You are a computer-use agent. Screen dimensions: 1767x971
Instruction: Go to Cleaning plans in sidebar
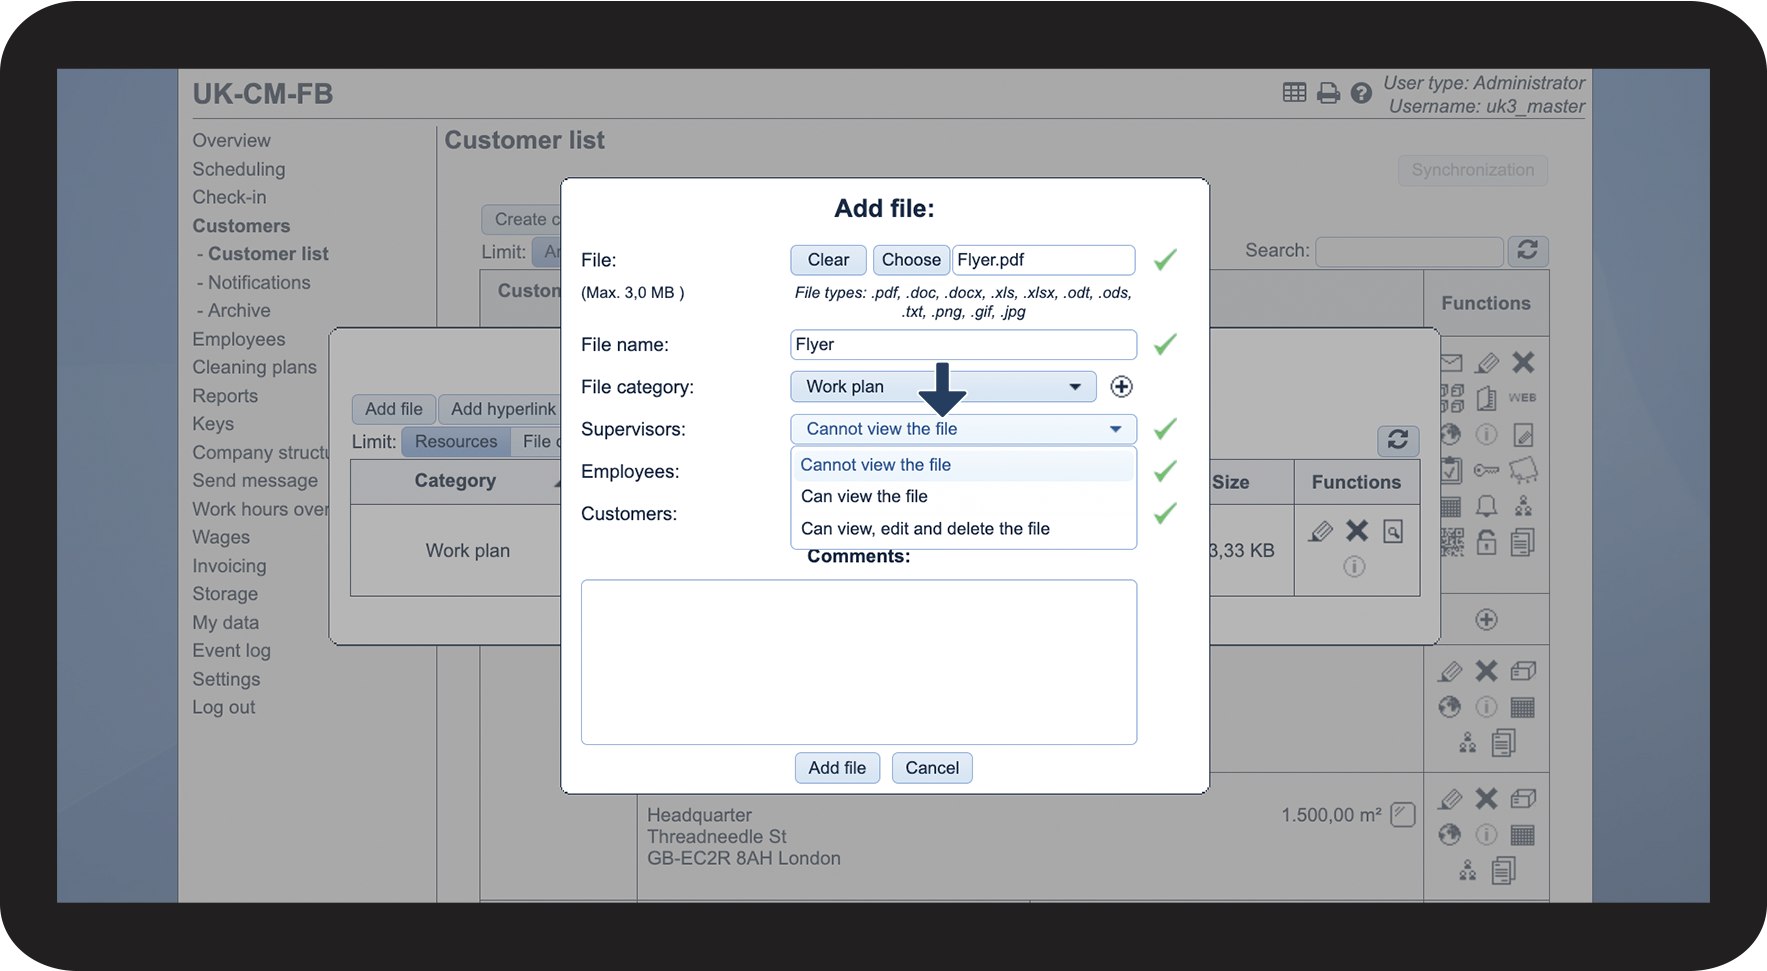[255, 367]
